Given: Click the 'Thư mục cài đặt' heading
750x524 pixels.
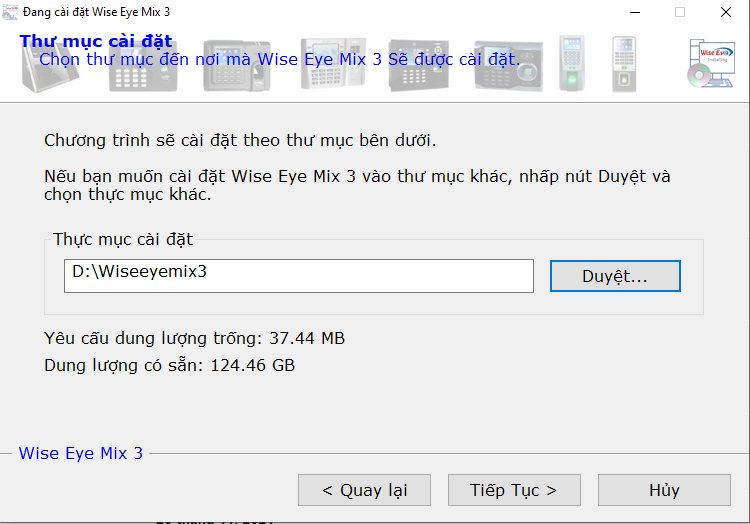Looking at the screenshot, I should [96, 41].
